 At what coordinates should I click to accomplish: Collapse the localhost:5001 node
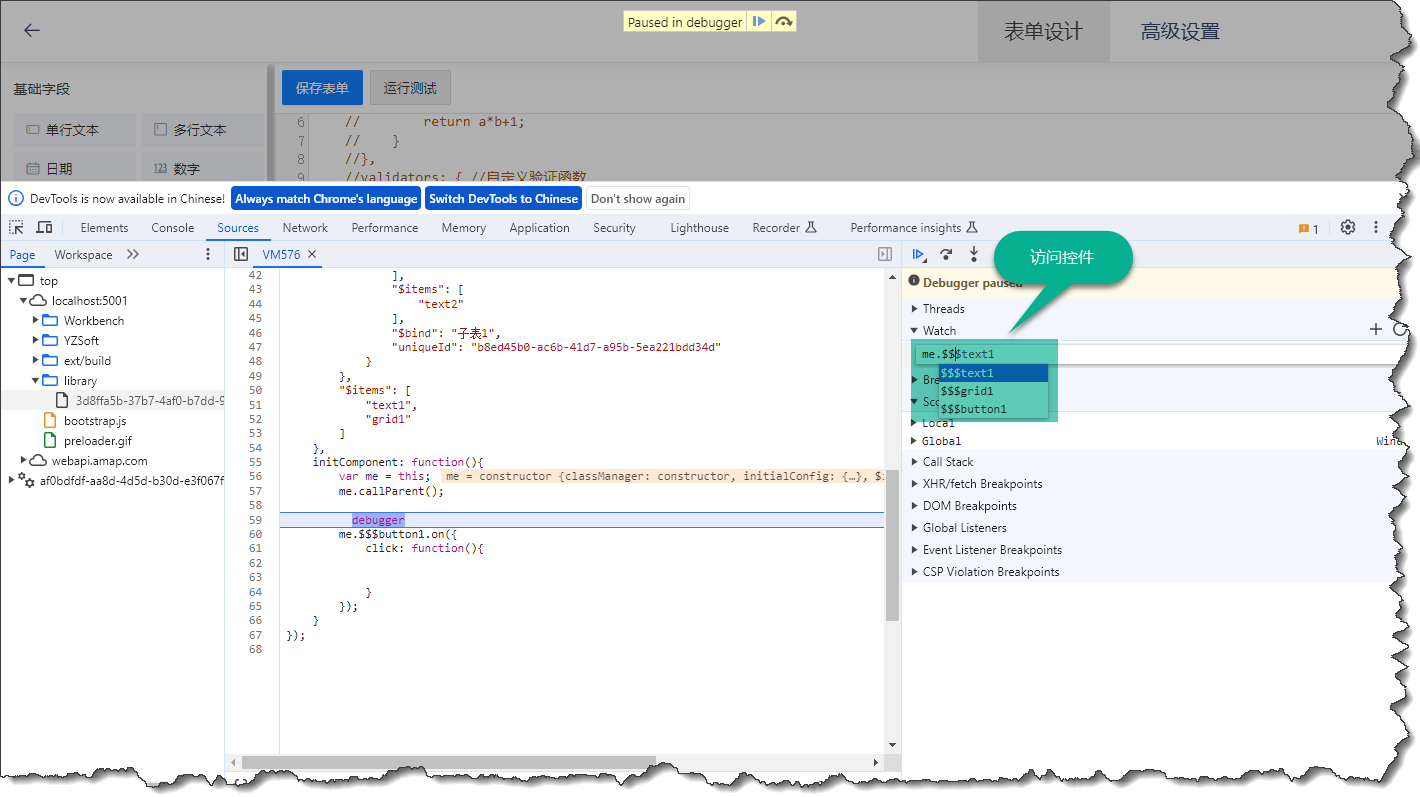point(23,301)
